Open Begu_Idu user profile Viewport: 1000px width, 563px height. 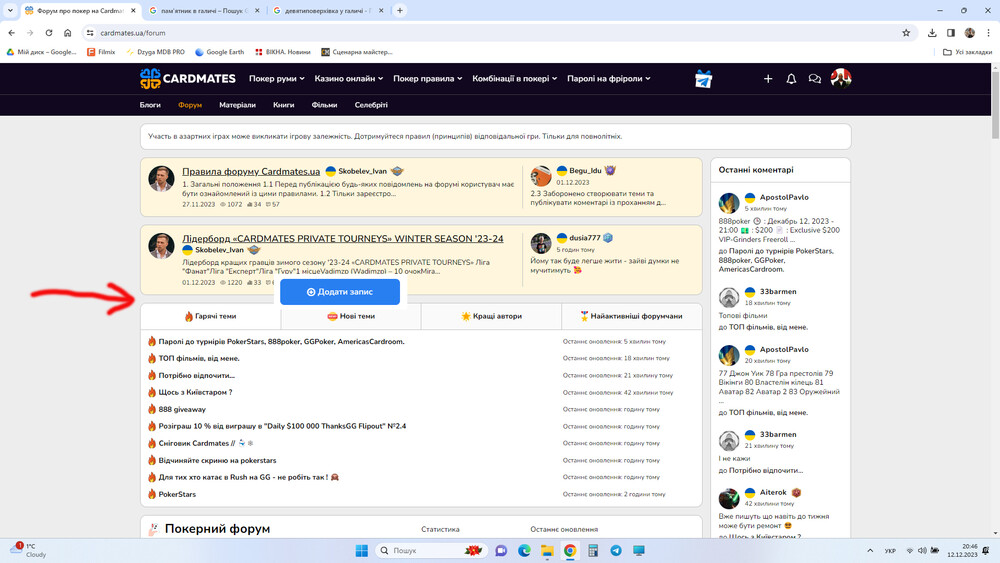[585, 170]
